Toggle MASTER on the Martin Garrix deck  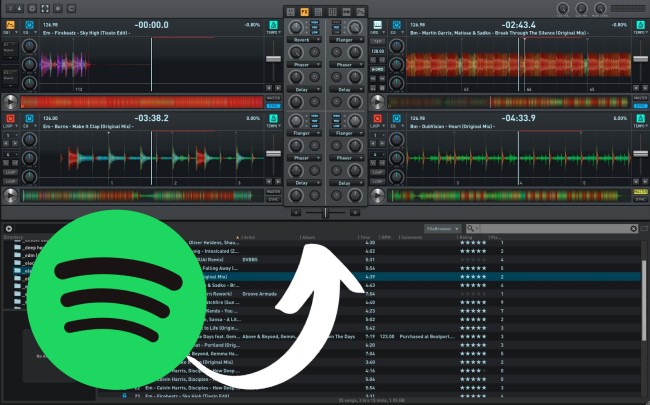tap(640, 98)
